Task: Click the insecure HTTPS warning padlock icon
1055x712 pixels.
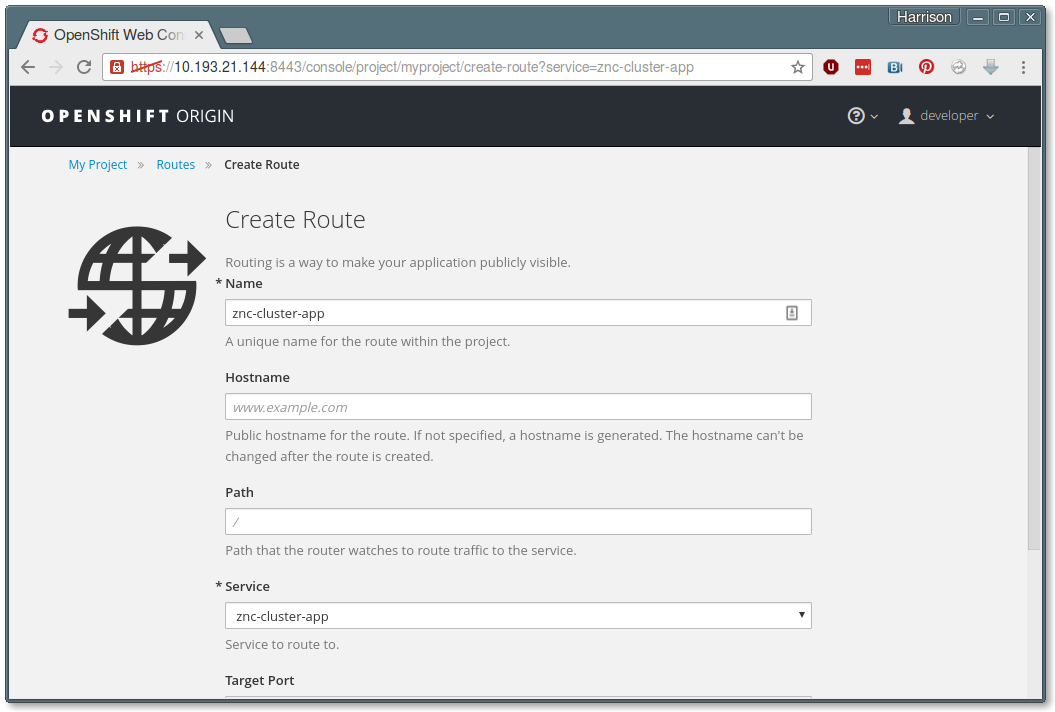Action: (117, 67)
